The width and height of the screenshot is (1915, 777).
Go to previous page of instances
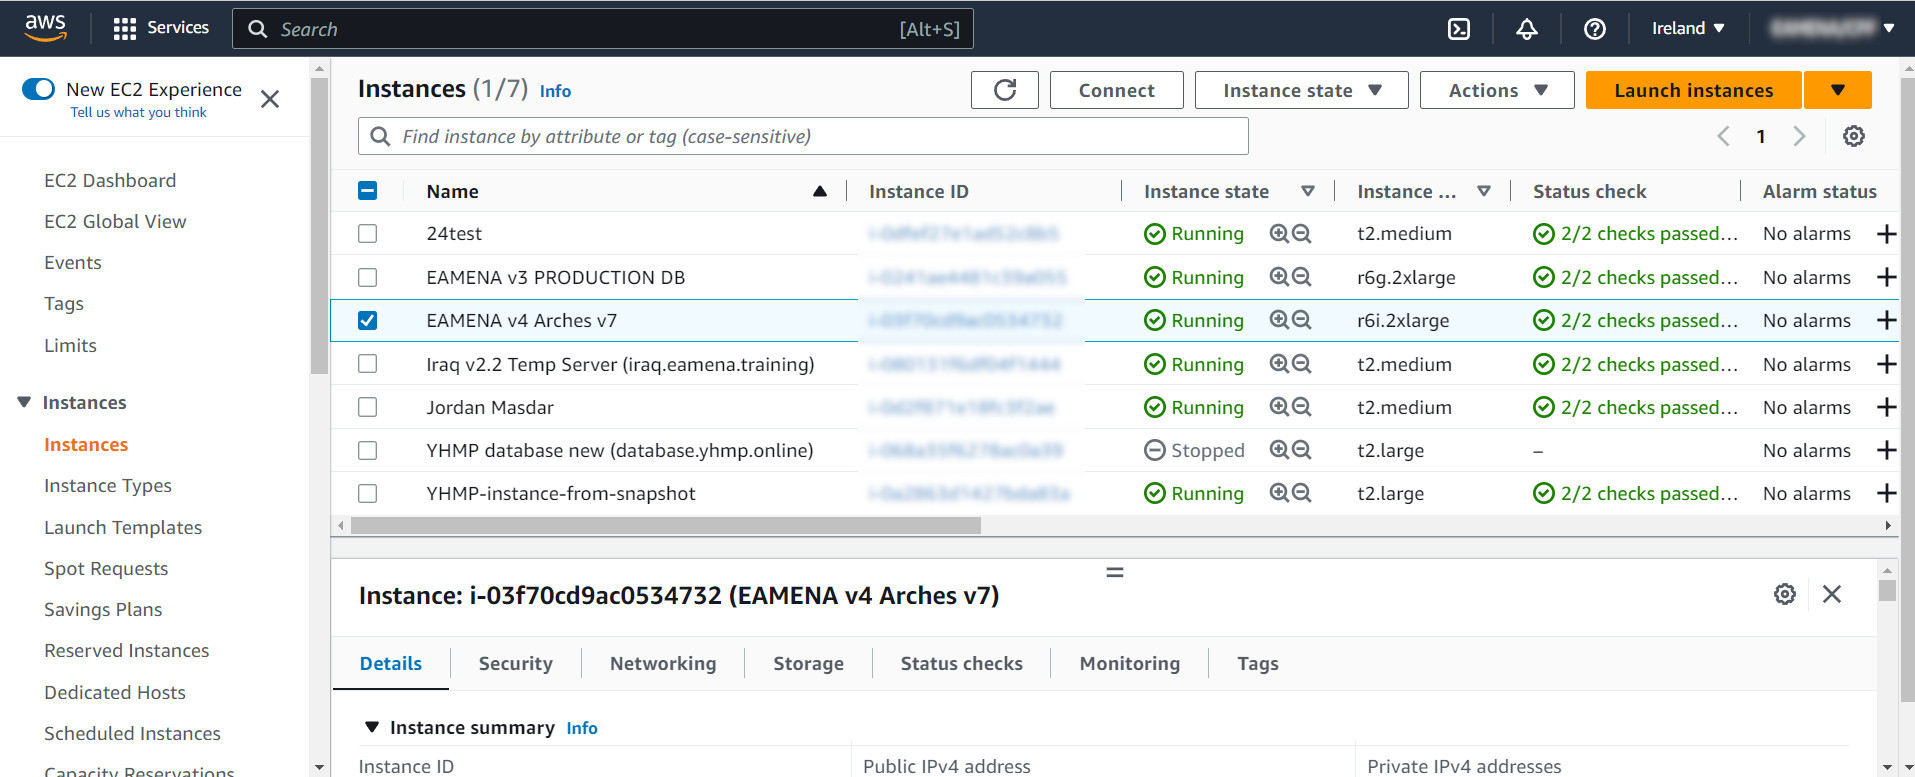point(1723,136)
